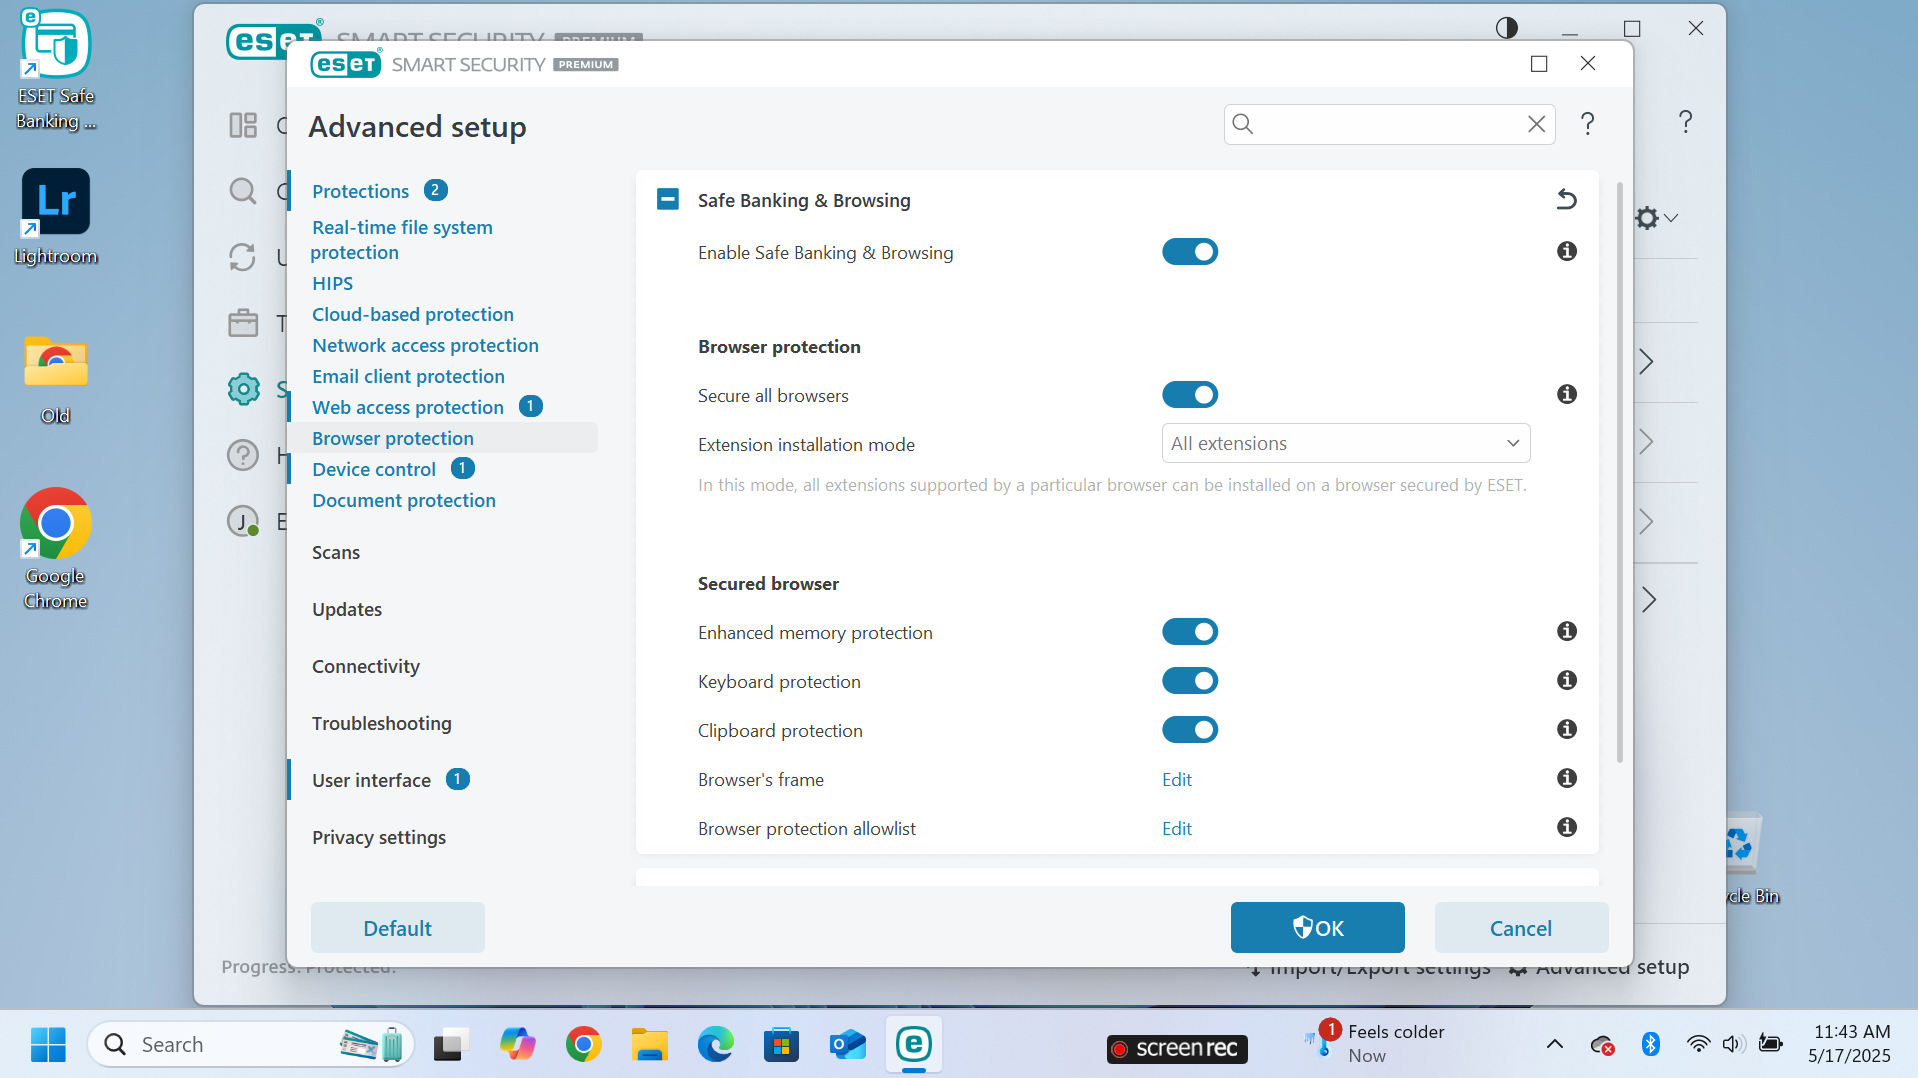The image size is (1918, 1078).
Task: Click info icon next to Secure all browsers
Action: tap(1566, 395)
